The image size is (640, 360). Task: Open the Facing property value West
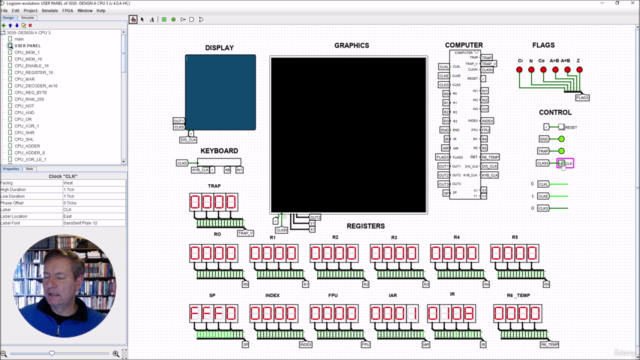click(94, 183)
